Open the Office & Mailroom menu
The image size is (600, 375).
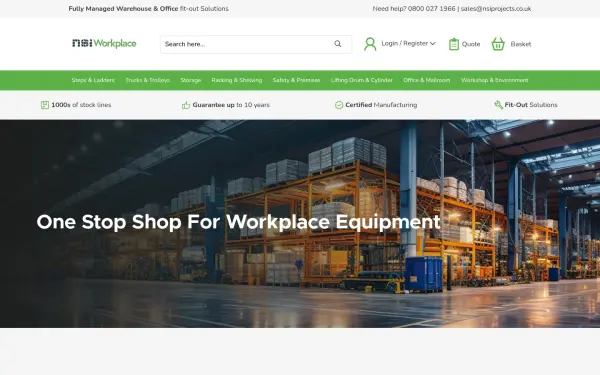point(426,80)
